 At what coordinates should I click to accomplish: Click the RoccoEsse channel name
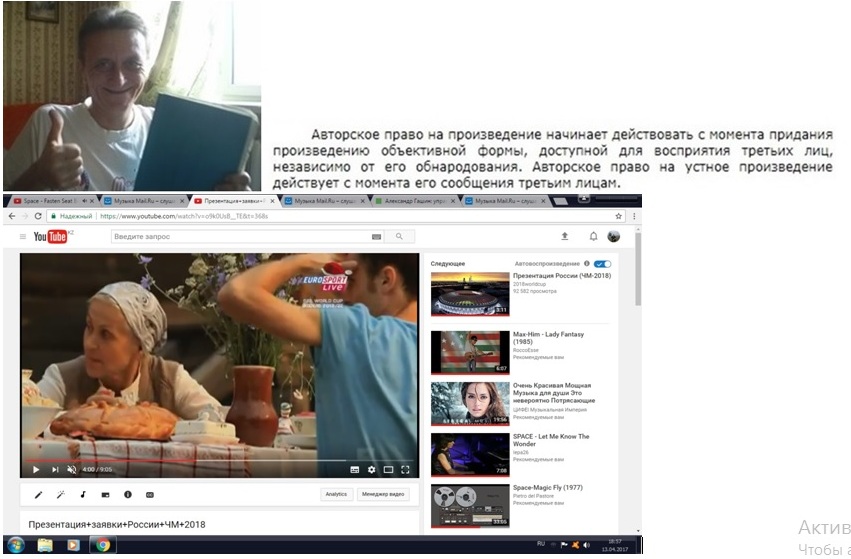[525, 350]
